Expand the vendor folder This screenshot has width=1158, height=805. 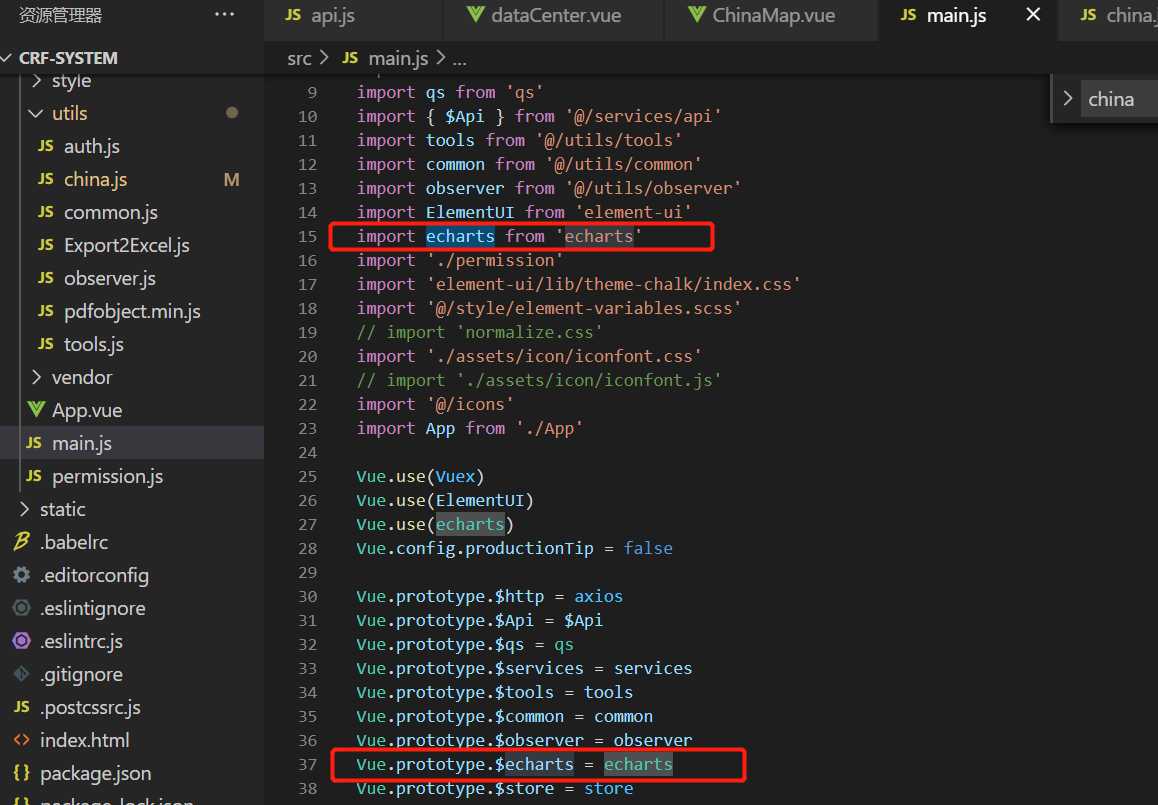click(x=81, y=377)
